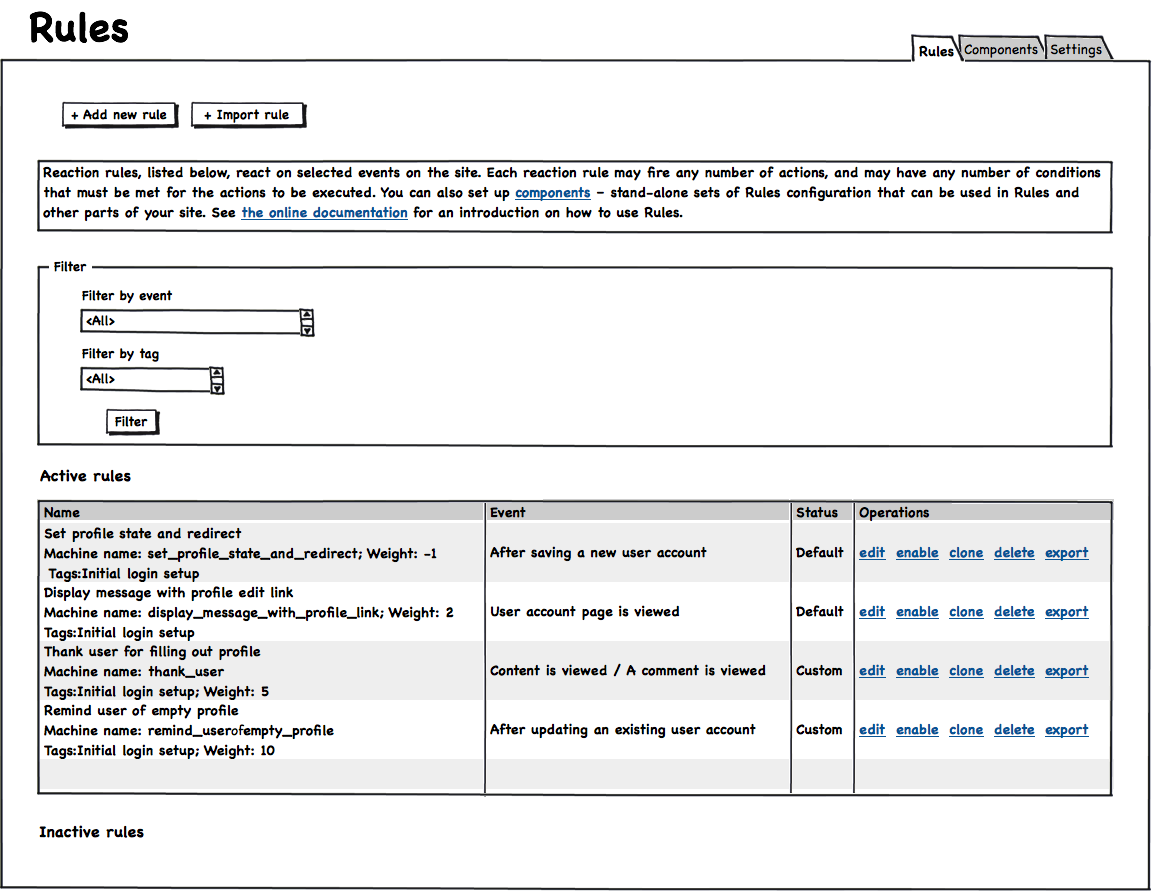The image size is (1152, 891).
Task: Export the Remind user of empty profile rule
Action: [1066, 730]
